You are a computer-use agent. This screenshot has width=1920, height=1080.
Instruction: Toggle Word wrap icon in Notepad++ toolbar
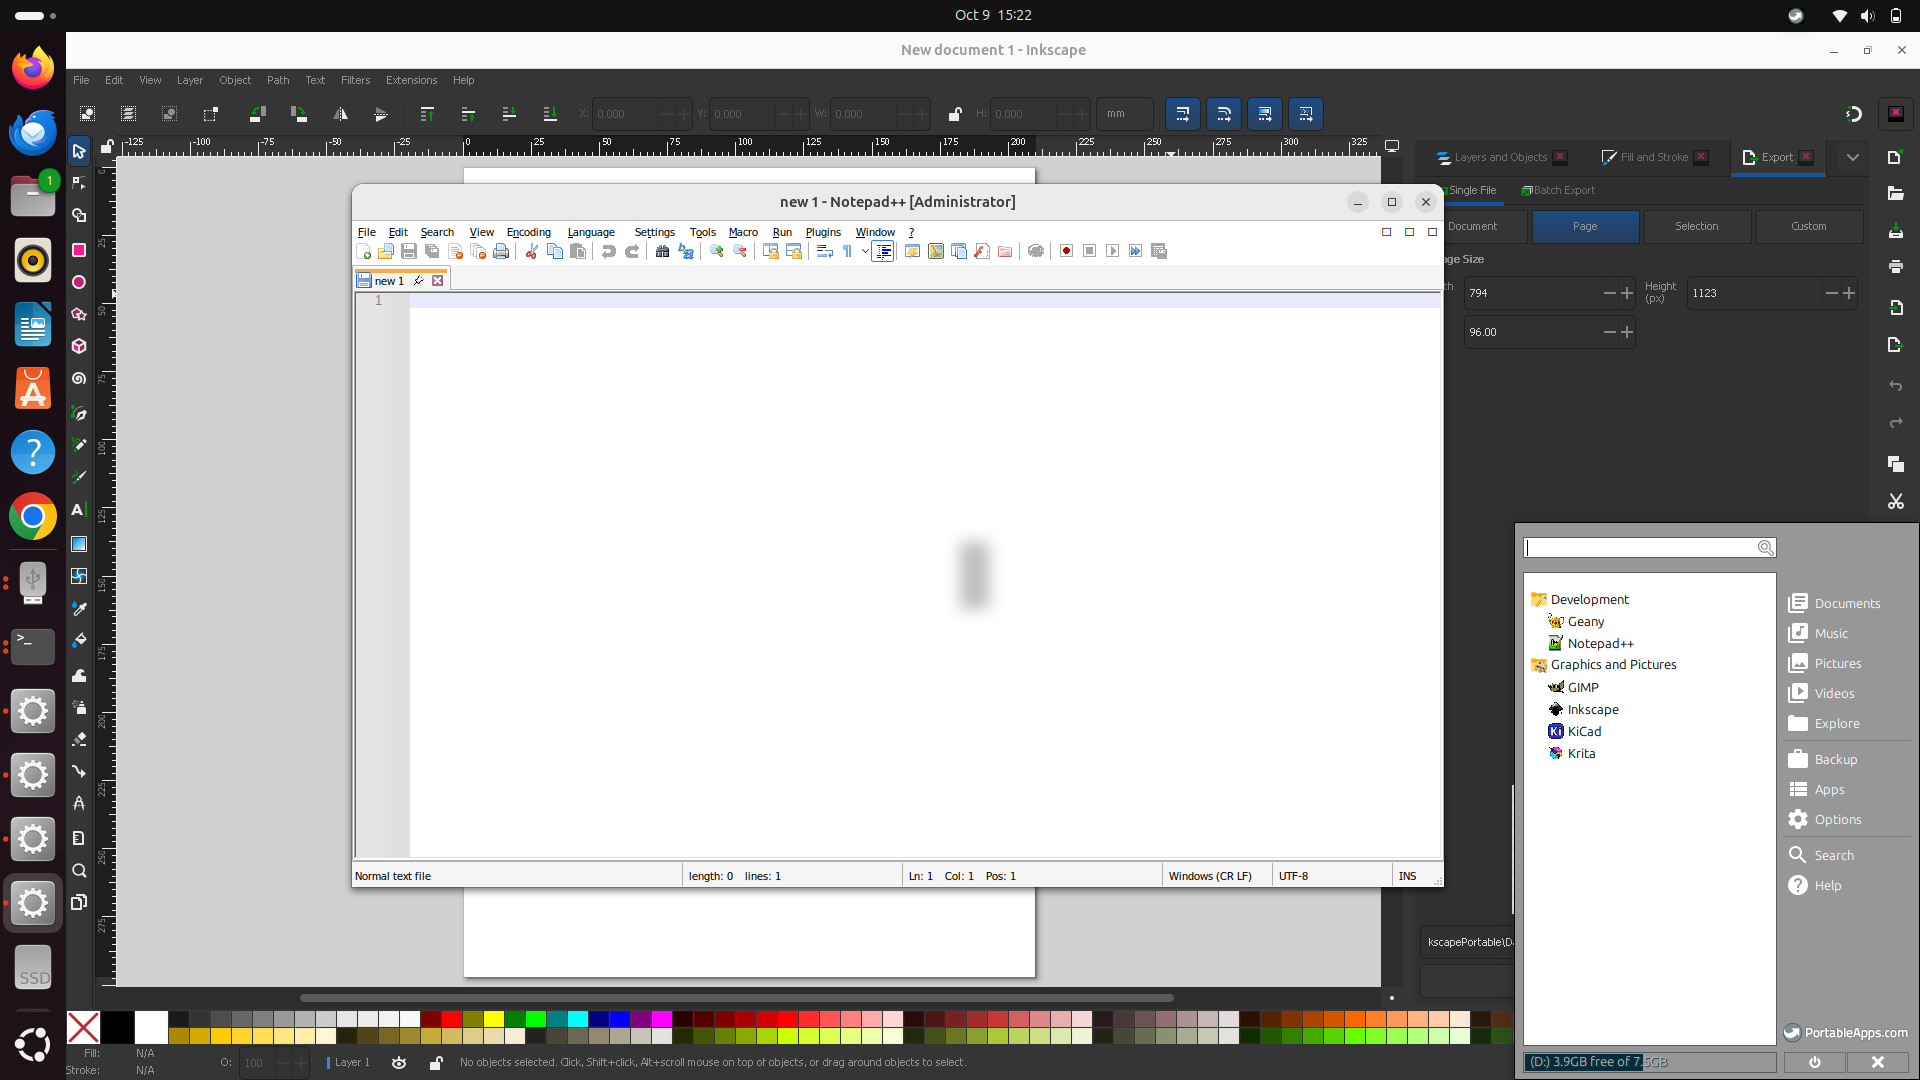coord(824,251)
